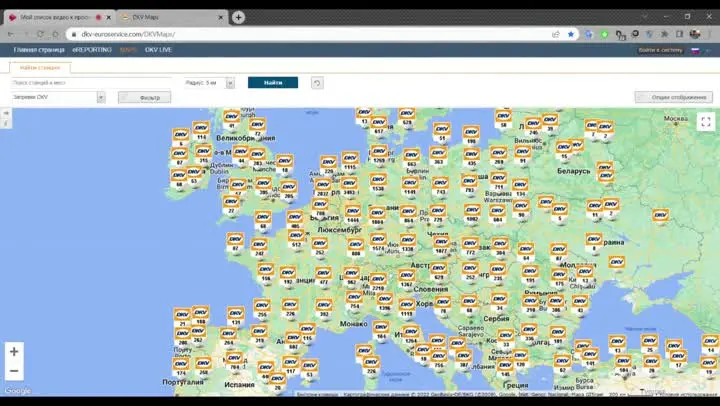The height and width of the screenshot is (406, 720).
Task: Toggle fullscreen map view
Action: pos(706,122)
